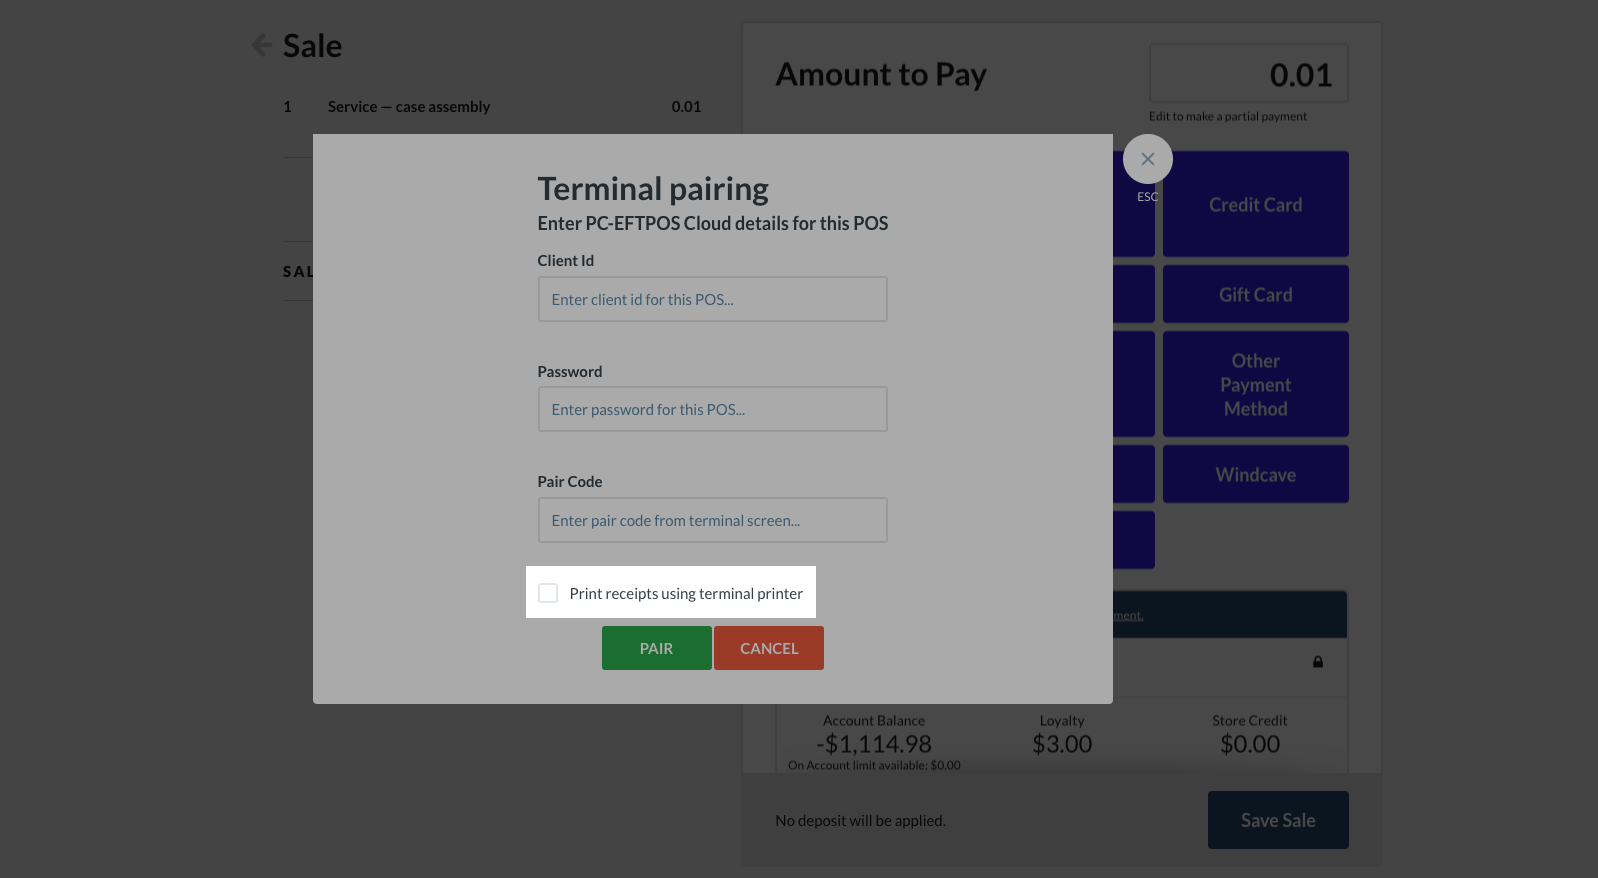Choose Credit Card payment method

point(1256,204)
